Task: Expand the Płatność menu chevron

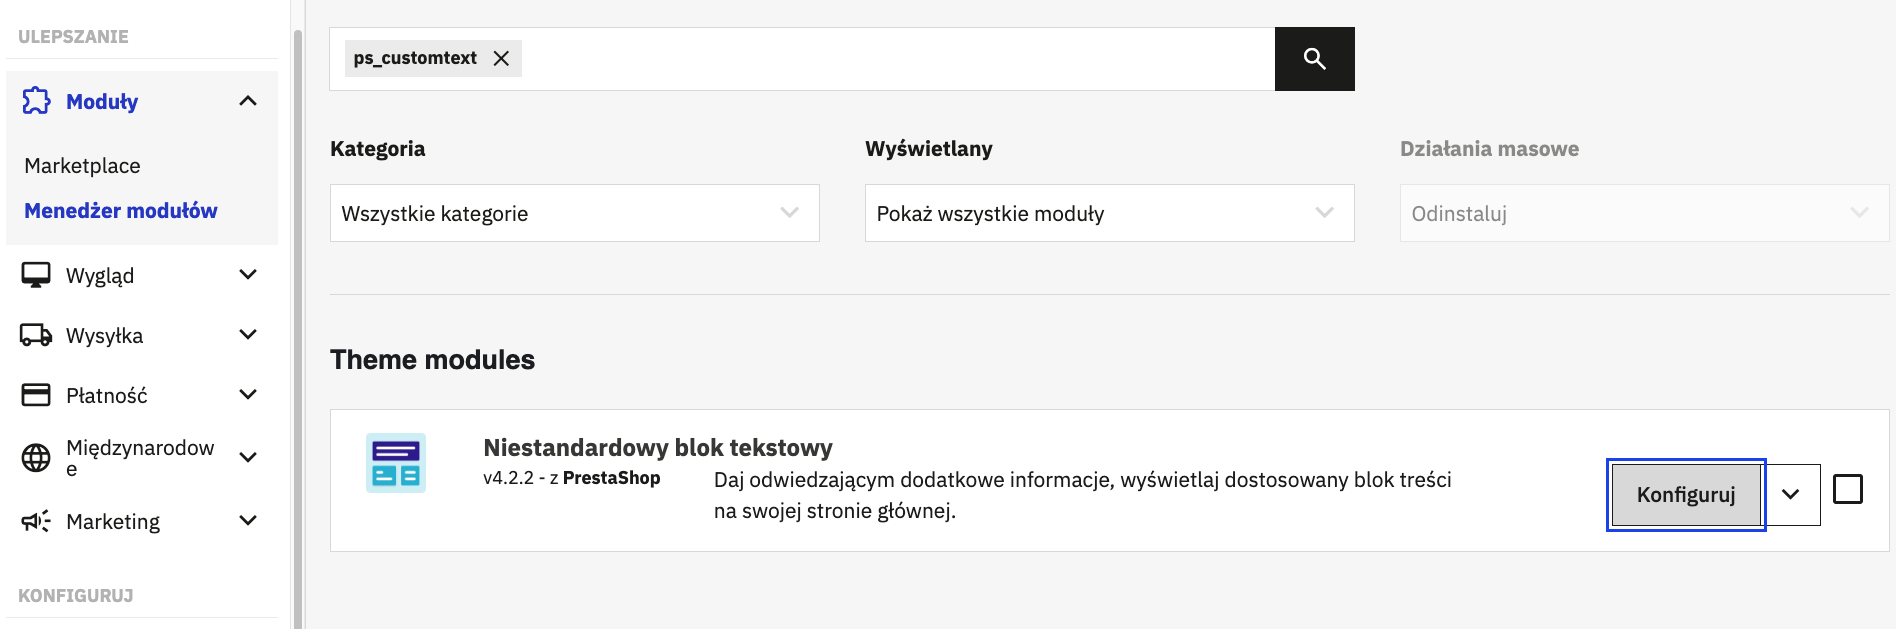Action: [x=248, y=394]
